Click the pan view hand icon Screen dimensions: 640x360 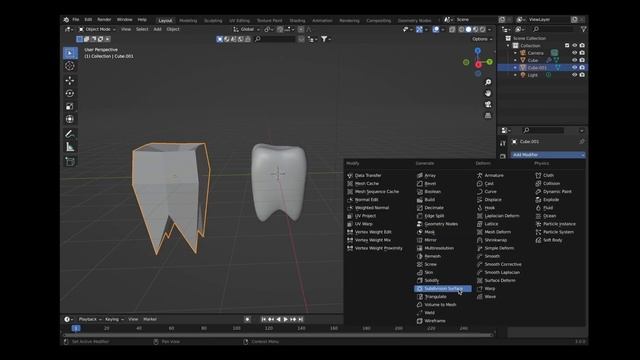coord(488,93)
